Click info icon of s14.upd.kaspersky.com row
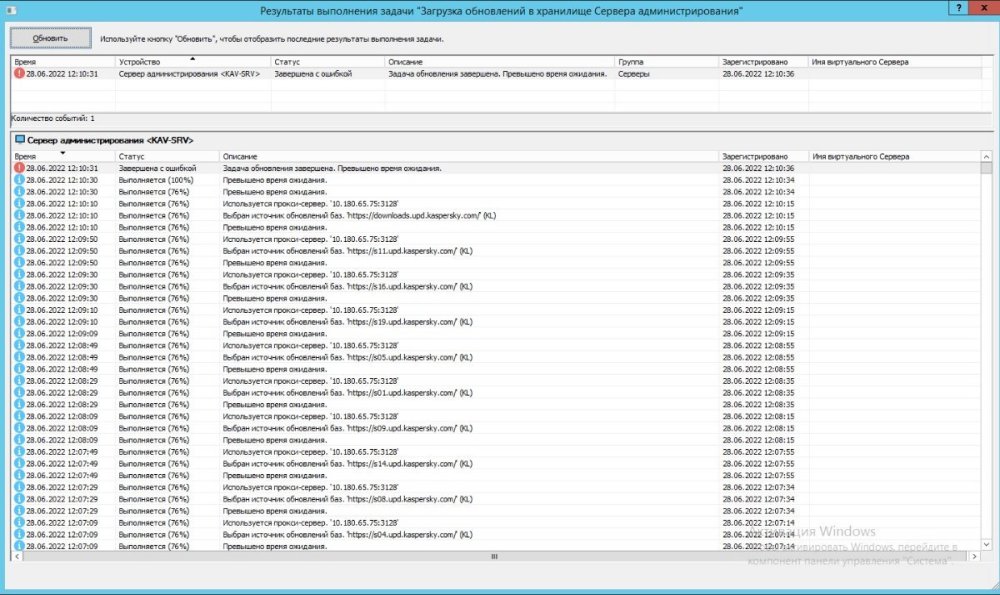 19,464
